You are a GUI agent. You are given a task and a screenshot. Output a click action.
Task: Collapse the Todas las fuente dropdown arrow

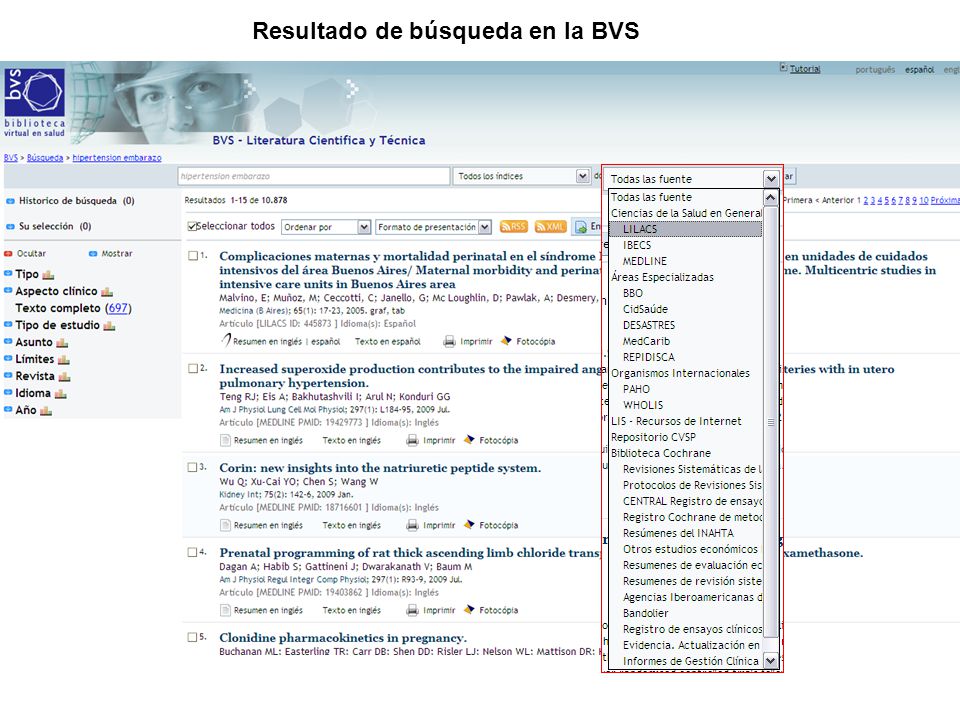(770, 179)
